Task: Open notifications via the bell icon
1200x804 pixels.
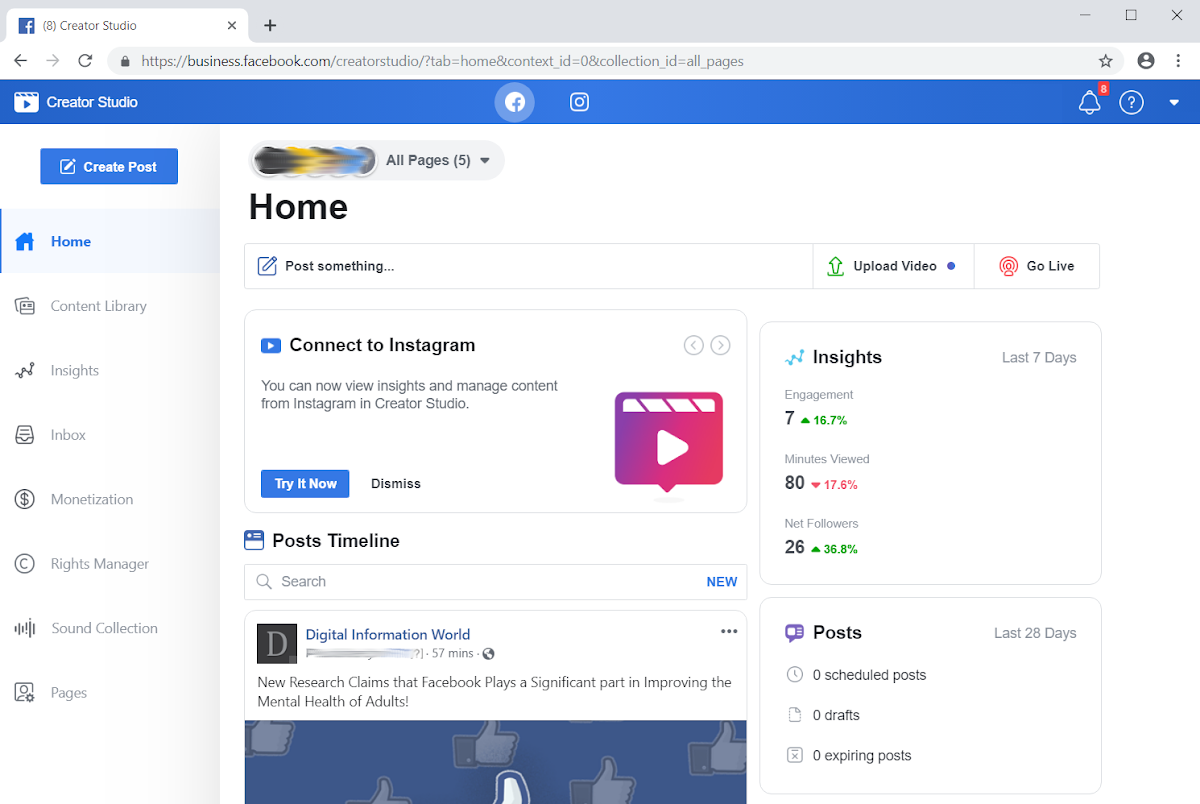Action: pyautogui.click(x=1089, y=102)
